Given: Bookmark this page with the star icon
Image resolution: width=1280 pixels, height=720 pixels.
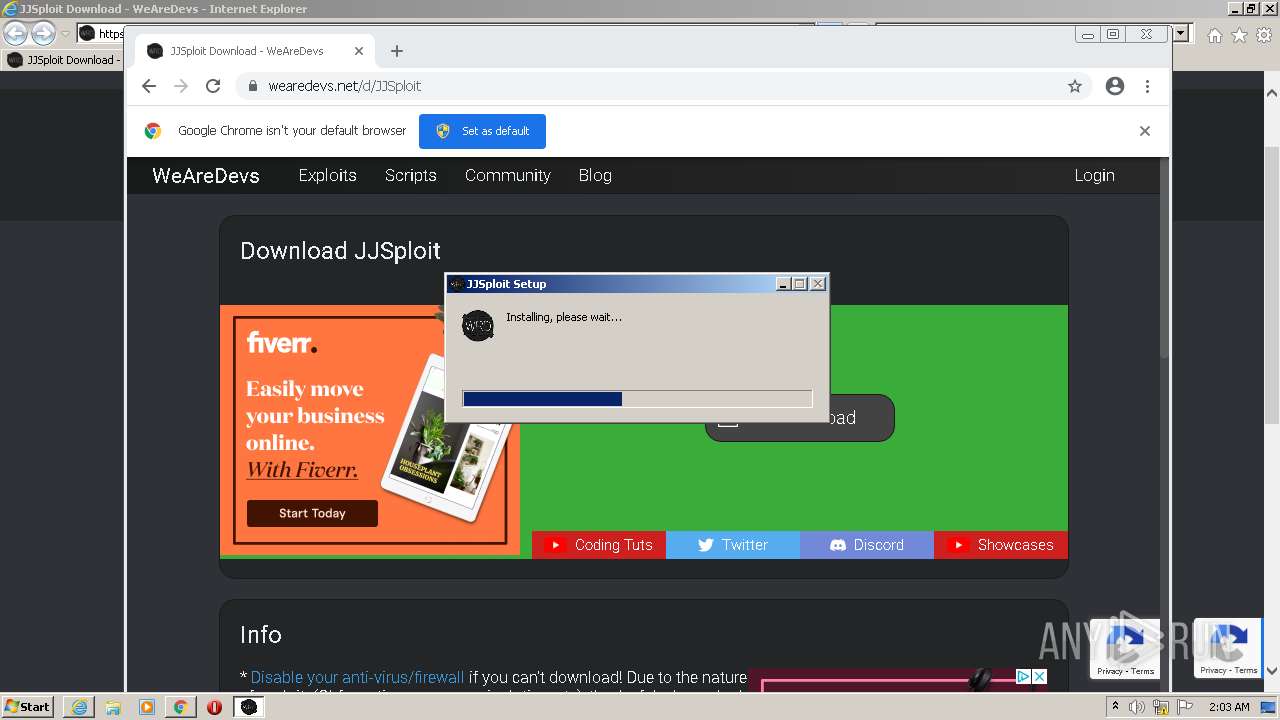Looking at the screenshot, I should click(x=1075, y=86).
